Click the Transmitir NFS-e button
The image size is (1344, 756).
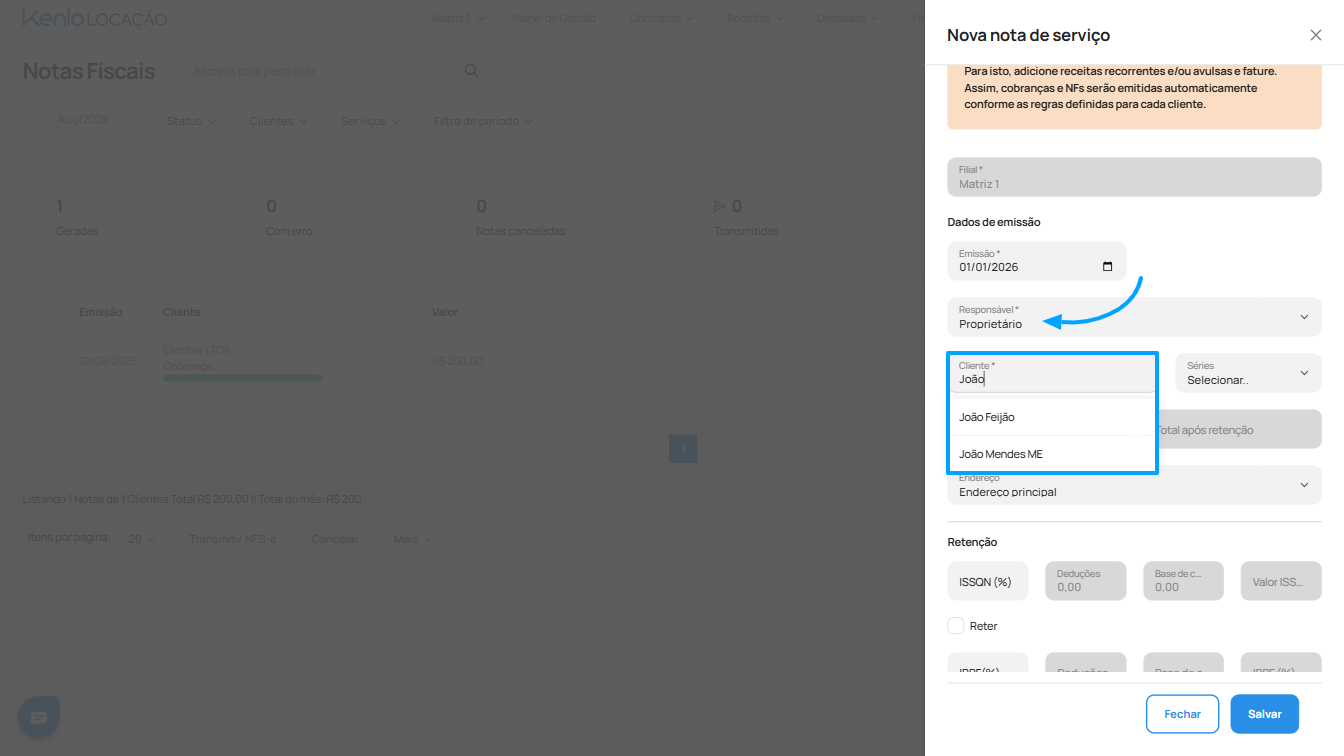[232, 539]
